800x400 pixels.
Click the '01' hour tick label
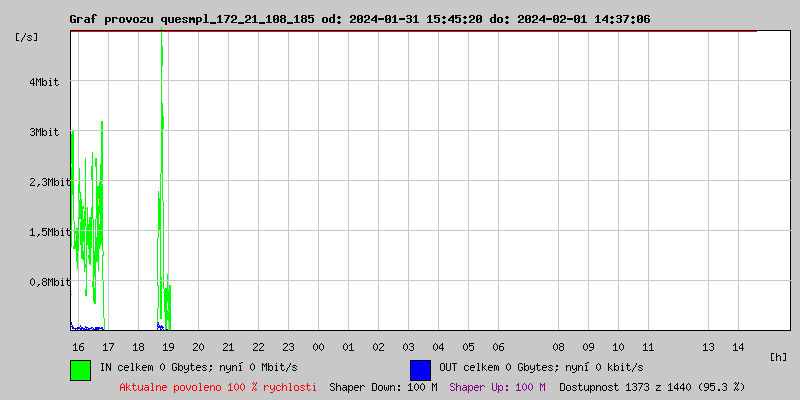(x=348, y=347)
